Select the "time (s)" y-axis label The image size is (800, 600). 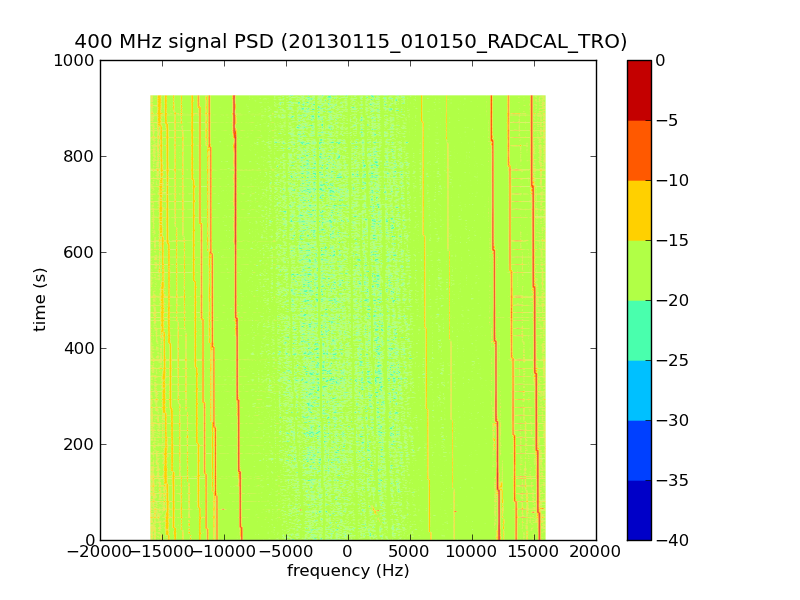[x=40, y=299]
